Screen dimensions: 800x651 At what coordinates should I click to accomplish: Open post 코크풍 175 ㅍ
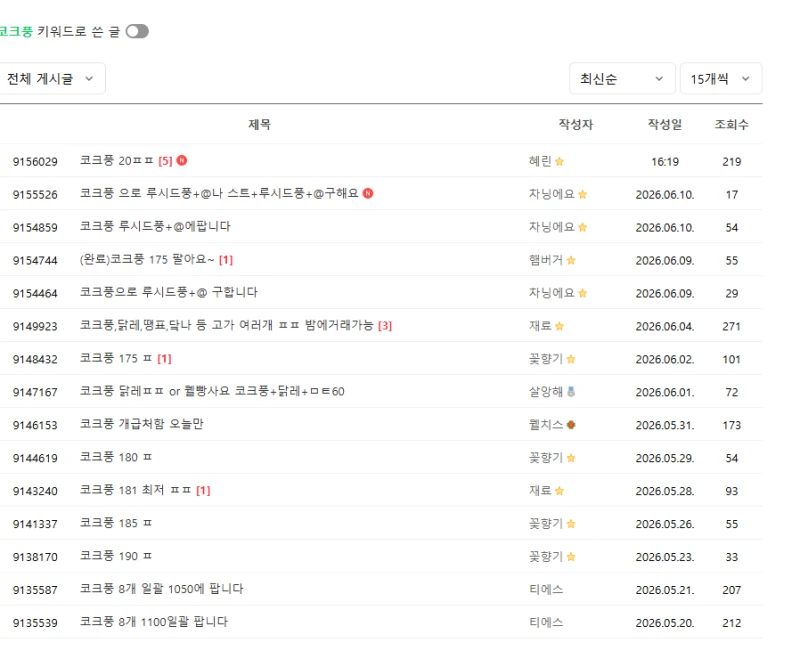point(116,358)
